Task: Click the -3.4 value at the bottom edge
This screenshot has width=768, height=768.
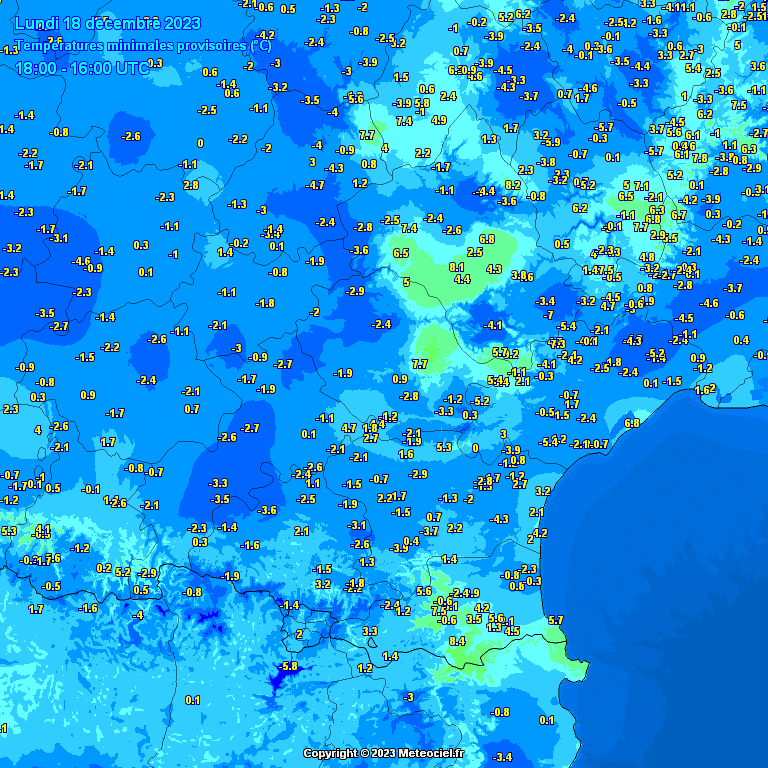Action: pos(503,757)
